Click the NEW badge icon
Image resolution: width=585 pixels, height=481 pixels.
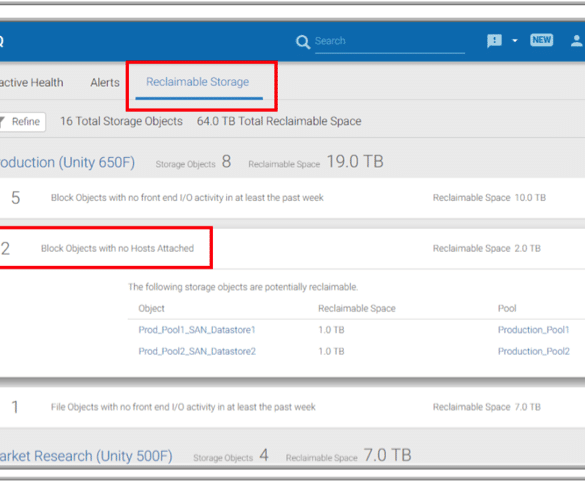pyautogui.click(x=542, y=40)
